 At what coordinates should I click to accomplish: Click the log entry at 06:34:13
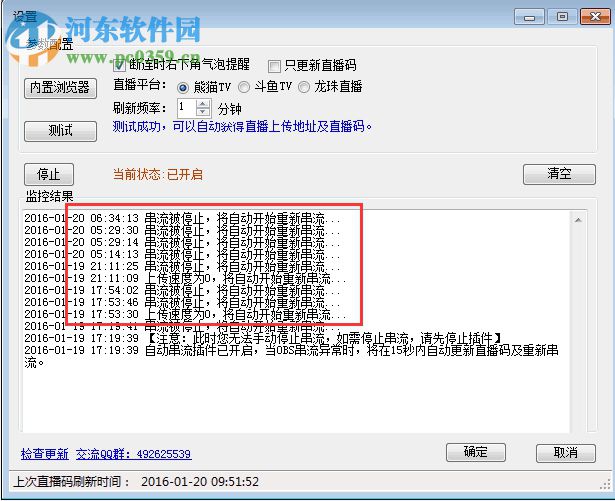click(182, 219)
